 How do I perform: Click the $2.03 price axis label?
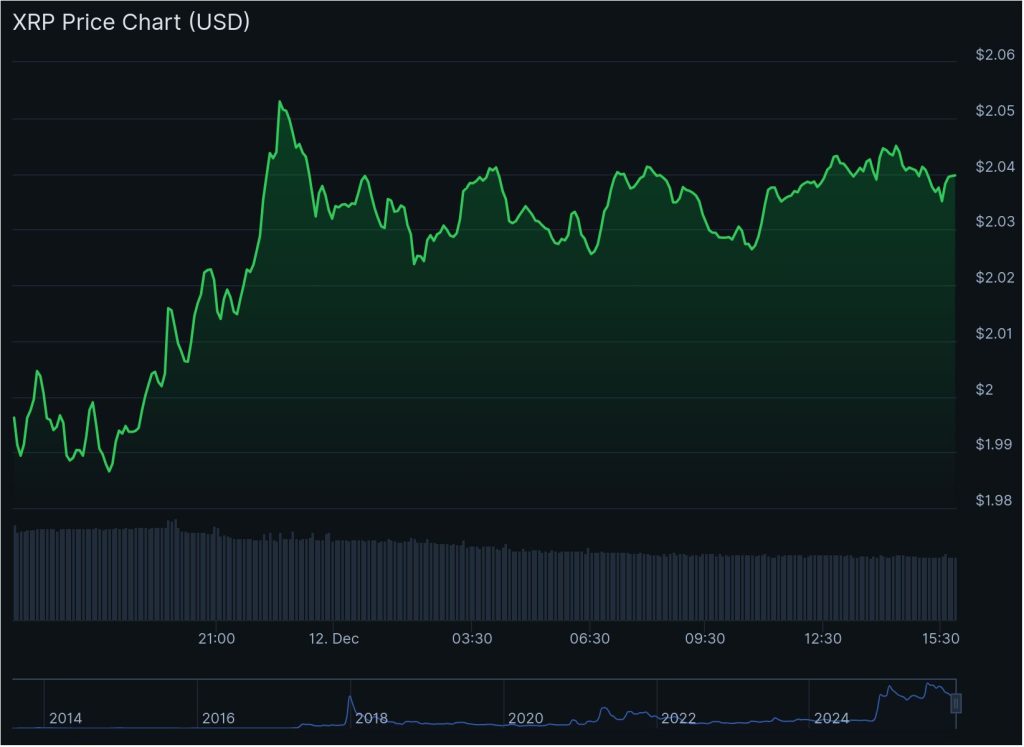coord(995,222)
